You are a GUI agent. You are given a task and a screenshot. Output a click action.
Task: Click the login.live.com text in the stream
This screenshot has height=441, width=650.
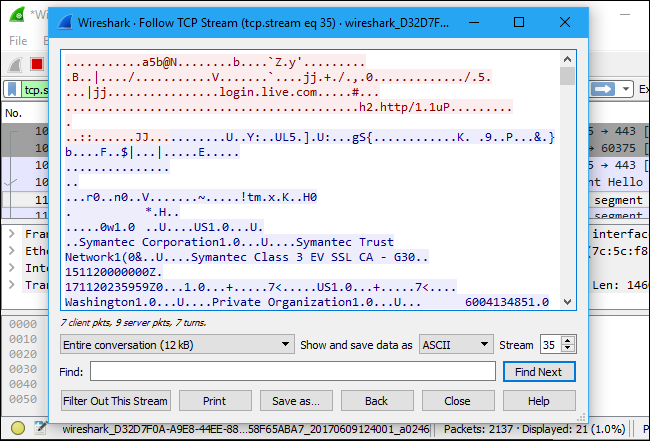(x=268, y=92)
